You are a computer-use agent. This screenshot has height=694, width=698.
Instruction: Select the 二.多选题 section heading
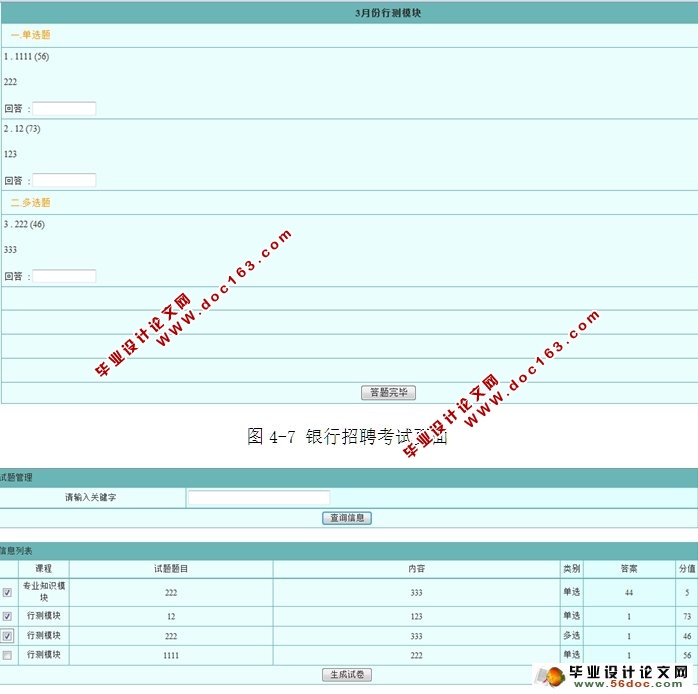coord(30,203)
